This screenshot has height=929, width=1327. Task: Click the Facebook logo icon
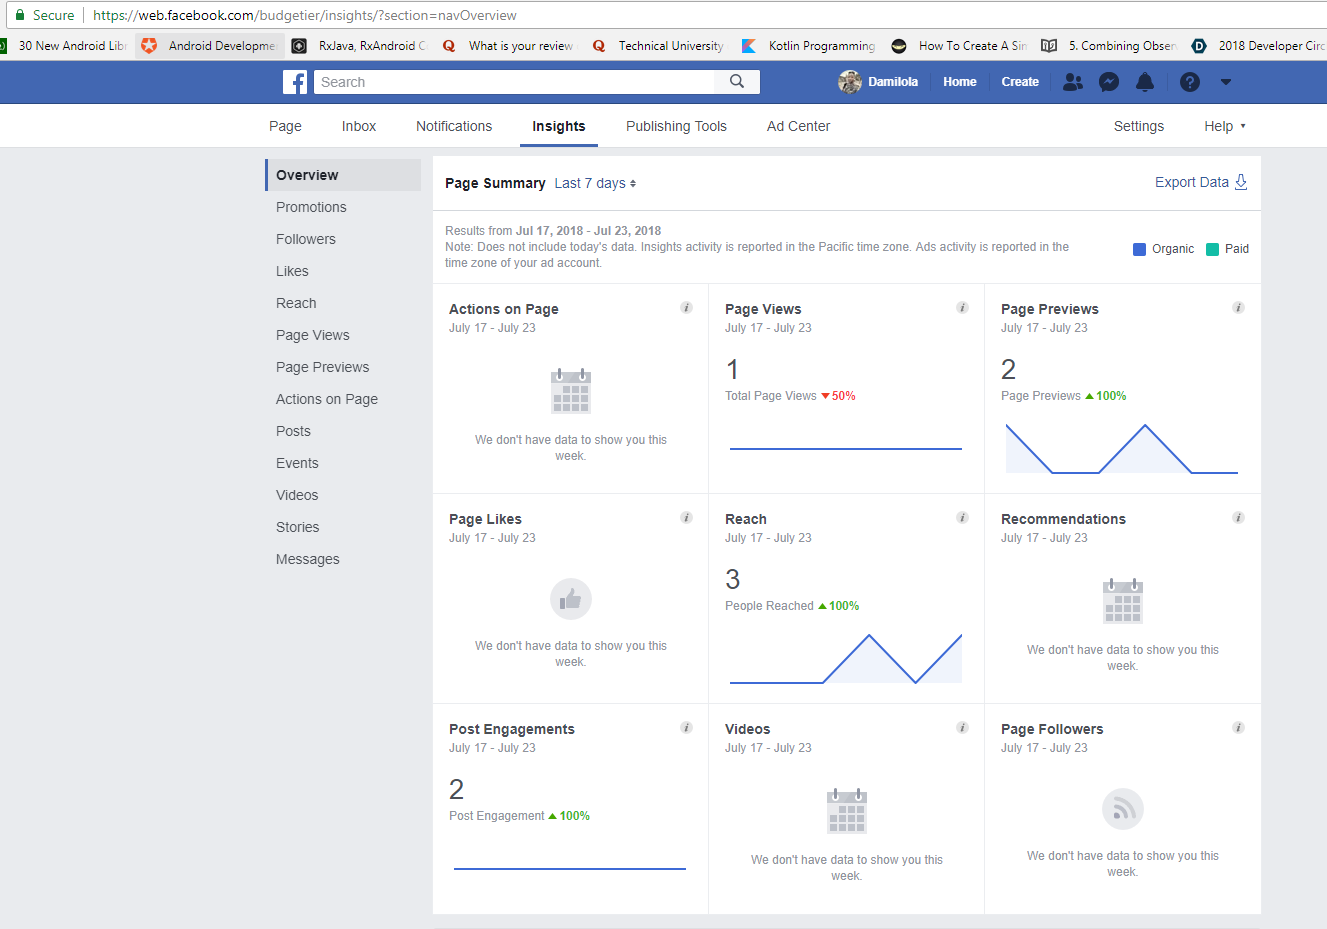[295, 82]
